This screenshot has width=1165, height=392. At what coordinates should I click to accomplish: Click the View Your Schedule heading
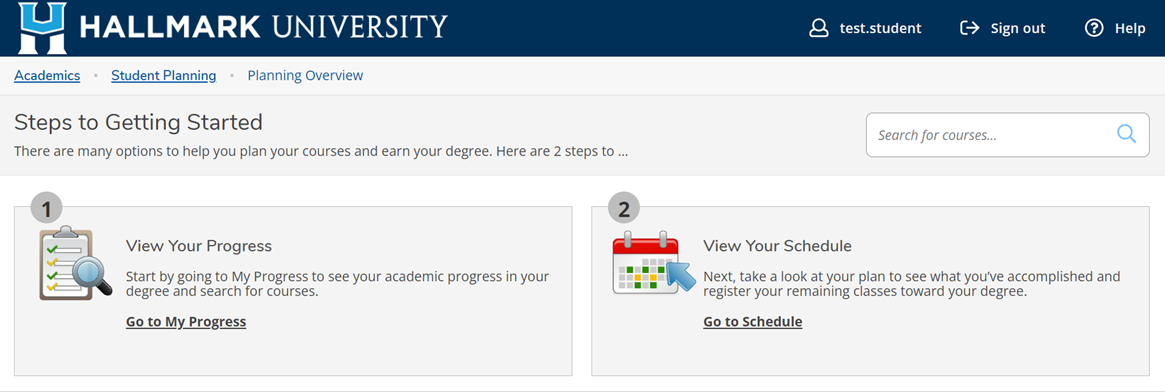pos(777,246)
